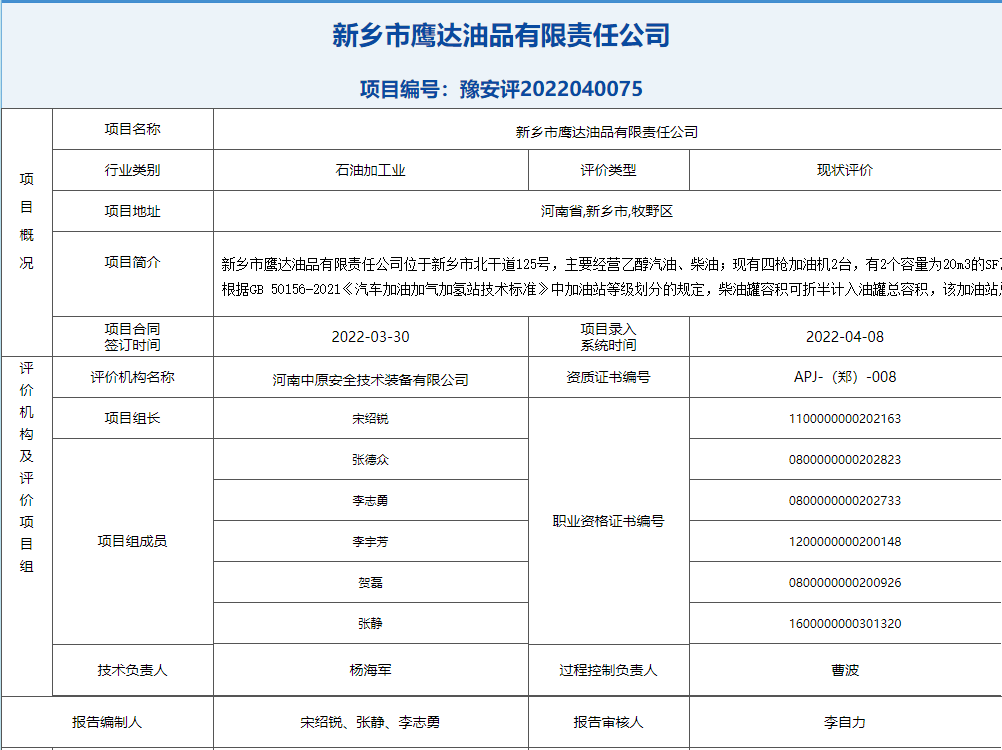This screenshot has width=1002, height=750.
Task: Select certificate number 1100000000202163
Action: (845, 418)
